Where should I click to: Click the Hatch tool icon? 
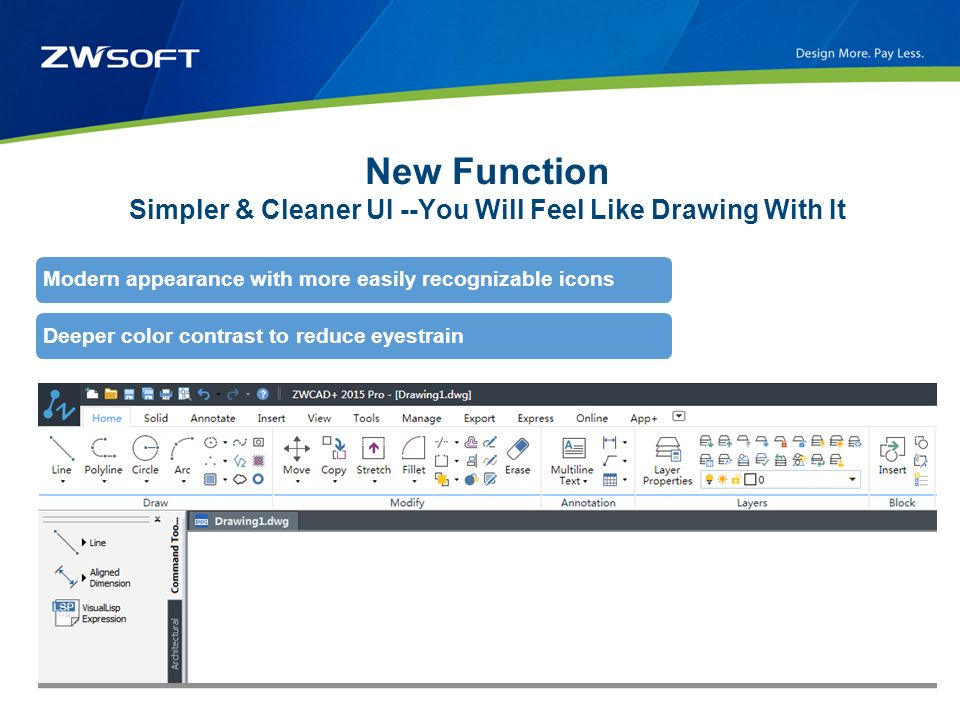(258, 460)
